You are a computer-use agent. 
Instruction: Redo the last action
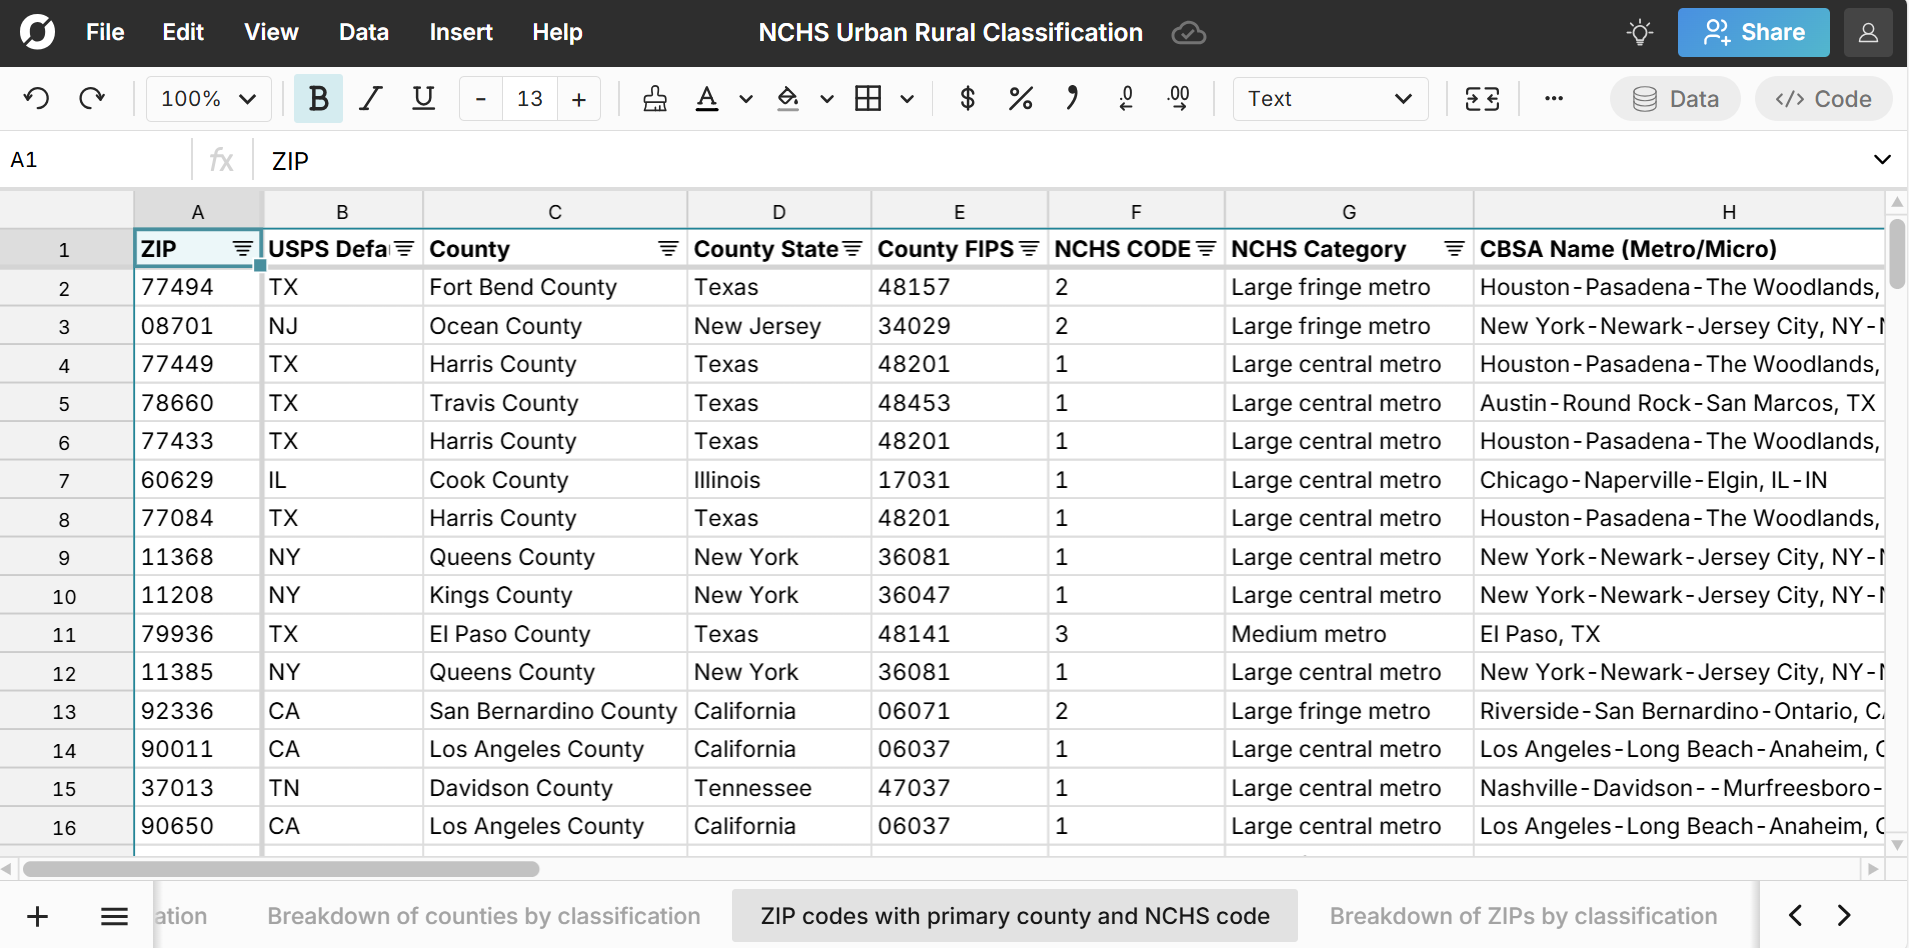pyautogui.click(x=92, y=98)
